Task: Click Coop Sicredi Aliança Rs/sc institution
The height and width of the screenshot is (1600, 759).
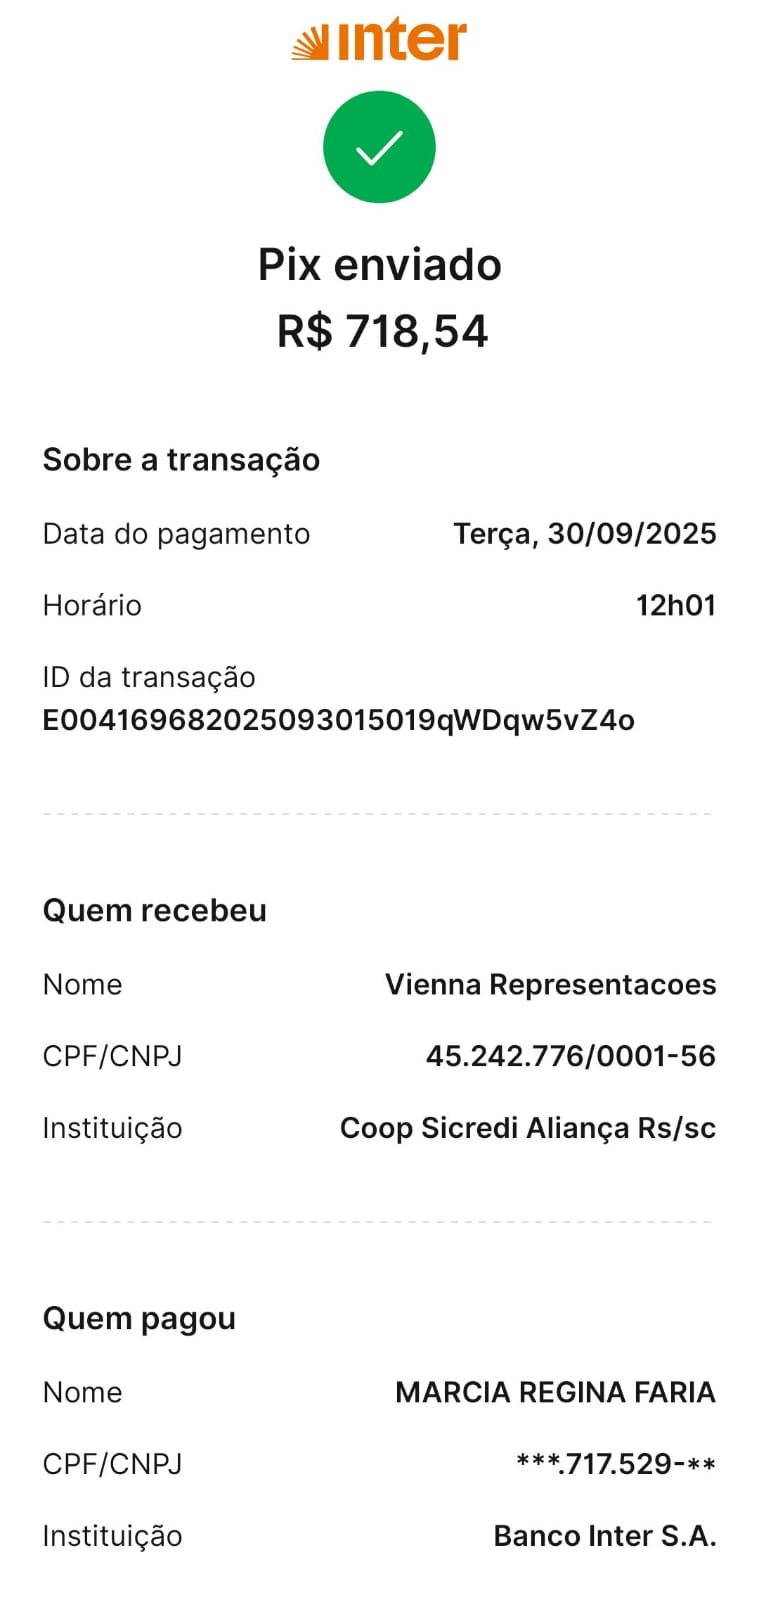Action: 528,1128
